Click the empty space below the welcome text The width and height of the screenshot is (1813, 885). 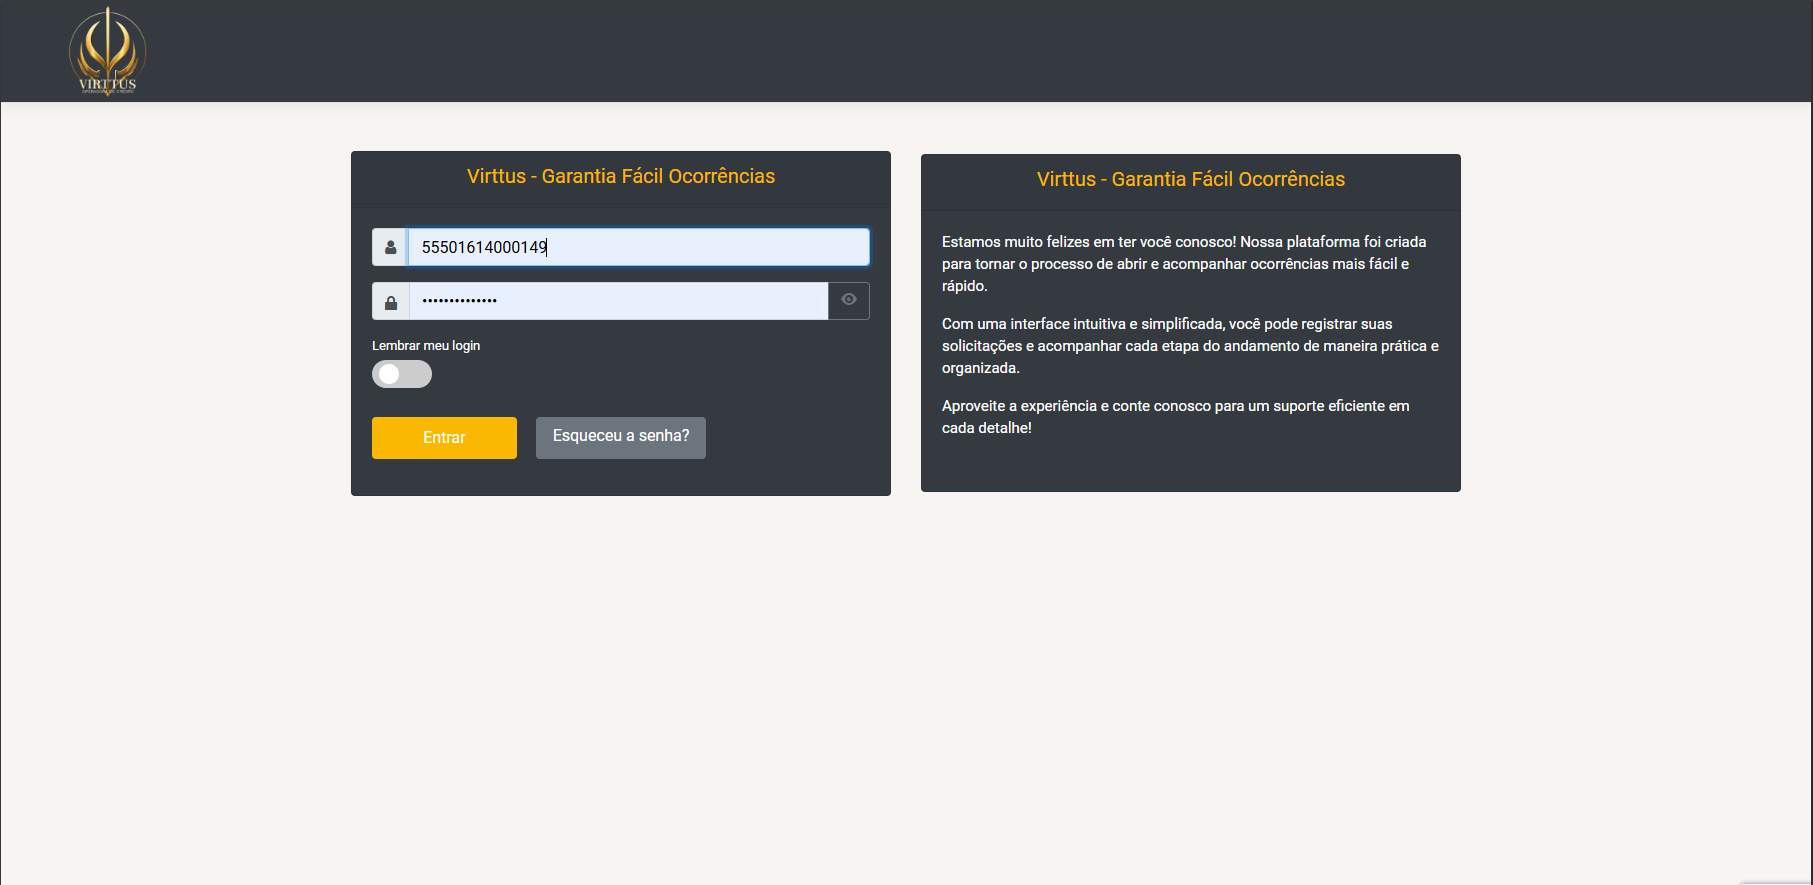coord(1190,463)
